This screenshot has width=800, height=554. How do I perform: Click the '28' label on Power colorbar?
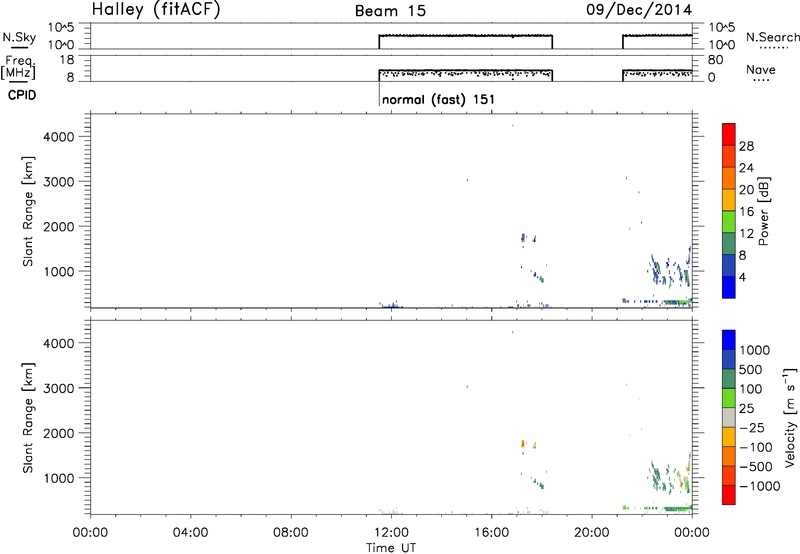pos(746,146)
